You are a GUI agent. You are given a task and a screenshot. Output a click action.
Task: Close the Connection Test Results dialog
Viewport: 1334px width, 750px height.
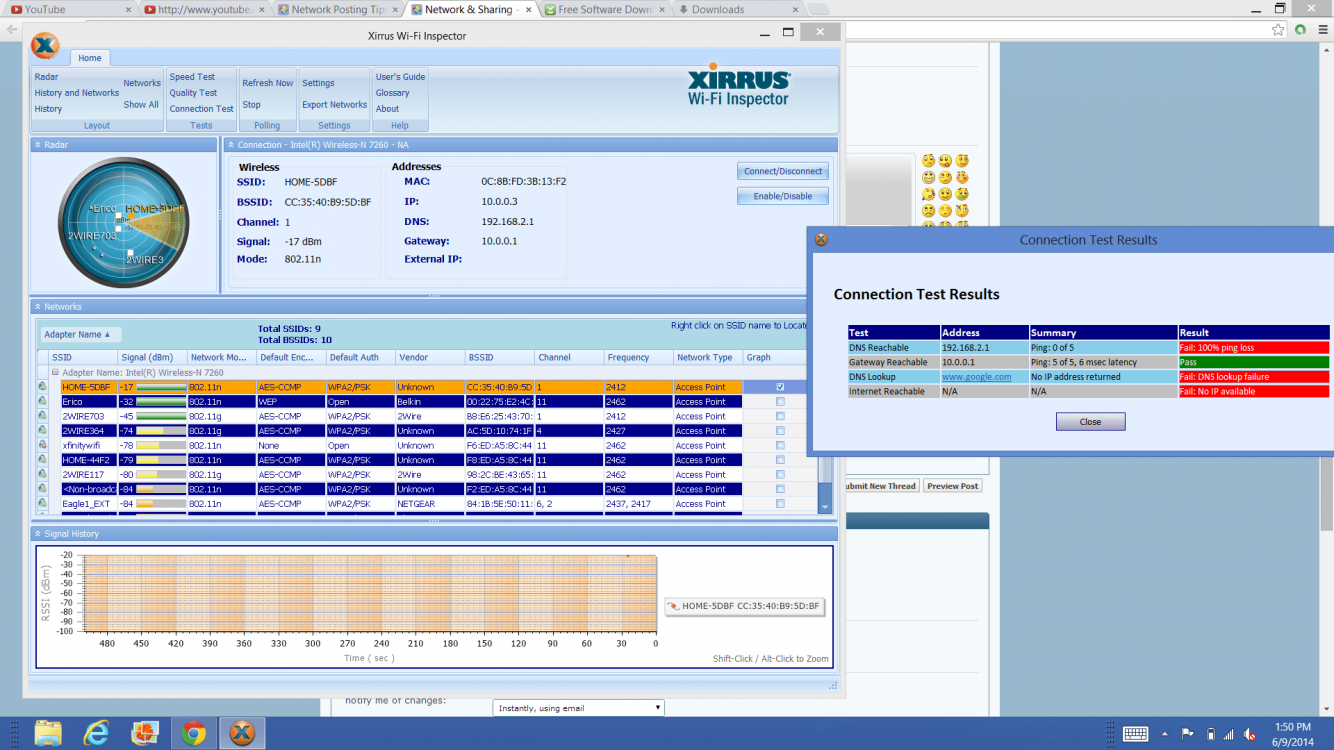pos(1090,422)
